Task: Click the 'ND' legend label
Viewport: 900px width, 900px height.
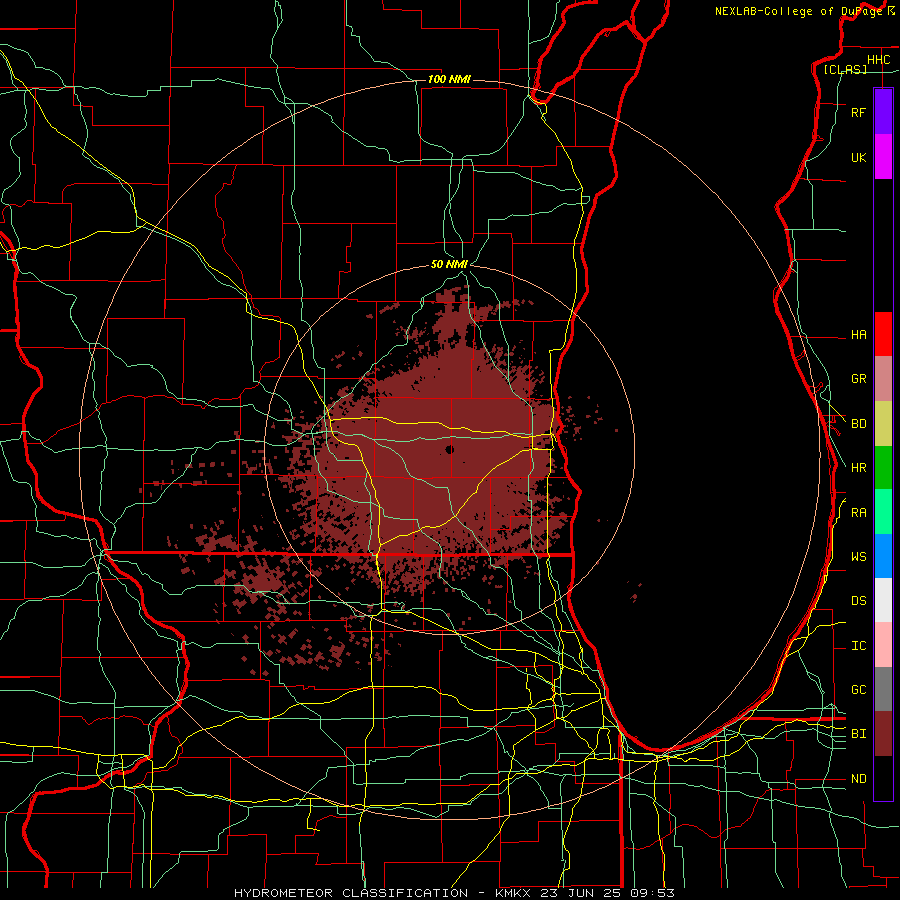Action: [x=859, y=779]
